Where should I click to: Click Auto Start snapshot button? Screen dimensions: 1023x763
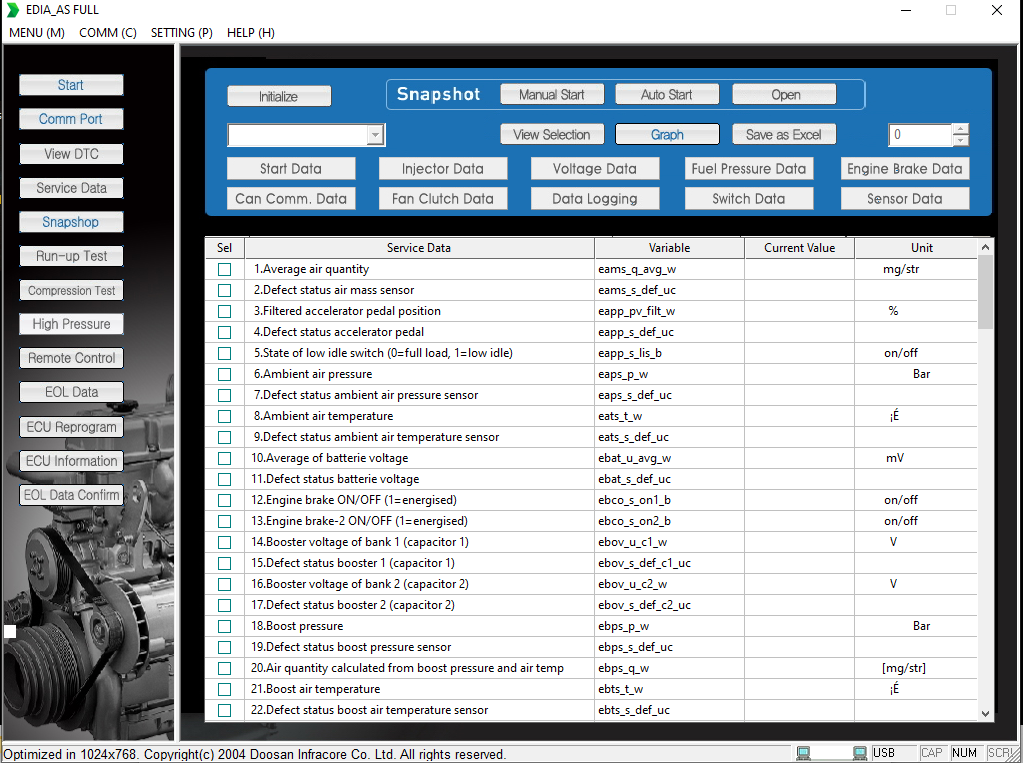coord(667,94)
